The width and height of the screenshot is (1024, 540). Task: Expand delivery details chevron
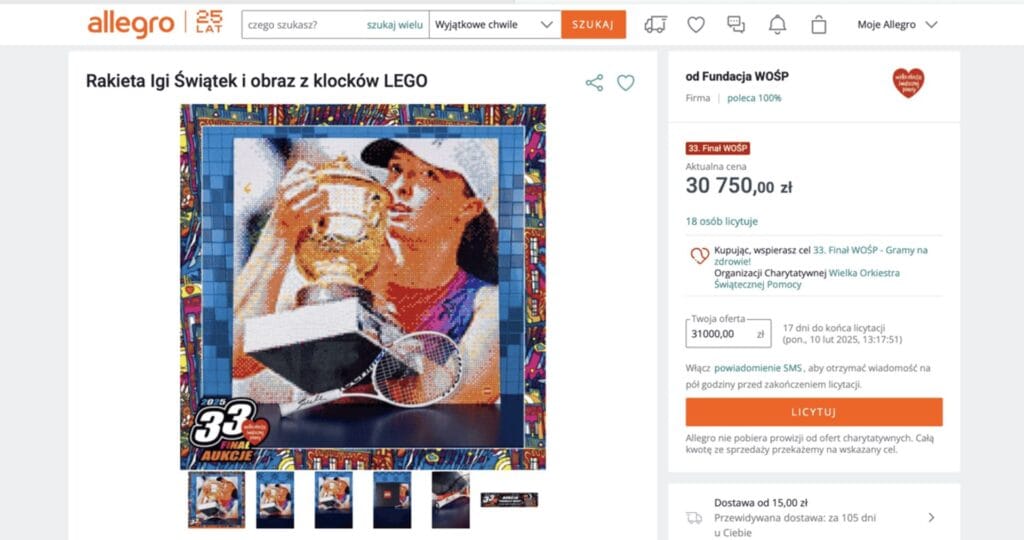[x=931, y=518]
